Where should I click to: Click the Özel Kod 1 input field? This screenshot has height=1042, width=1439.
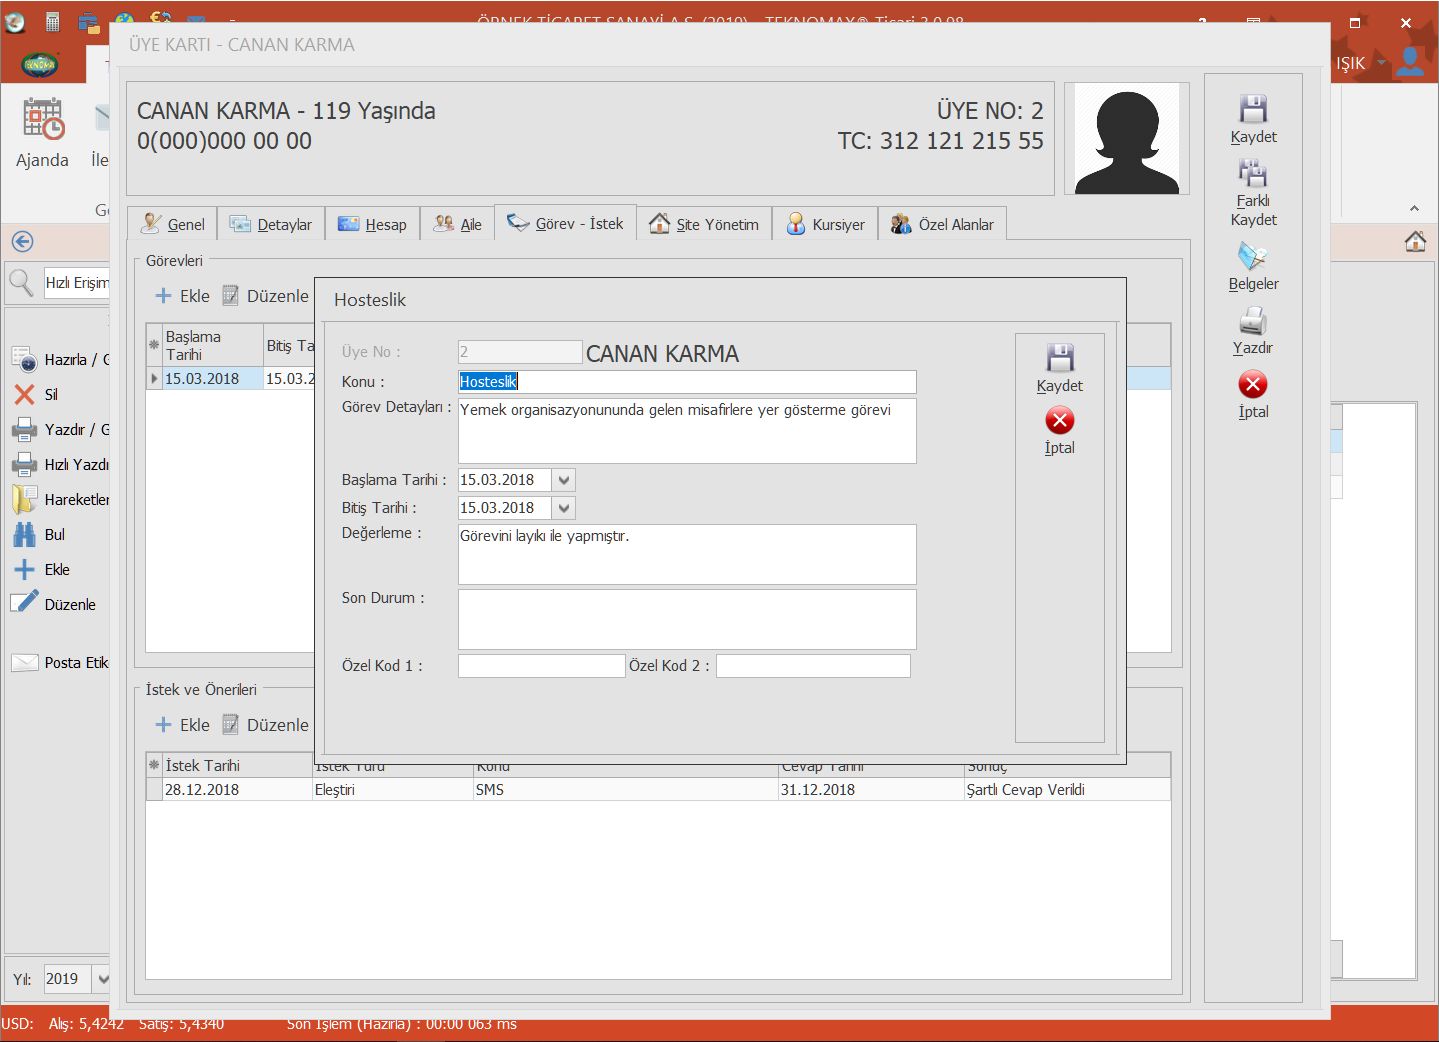pos(541,666)
